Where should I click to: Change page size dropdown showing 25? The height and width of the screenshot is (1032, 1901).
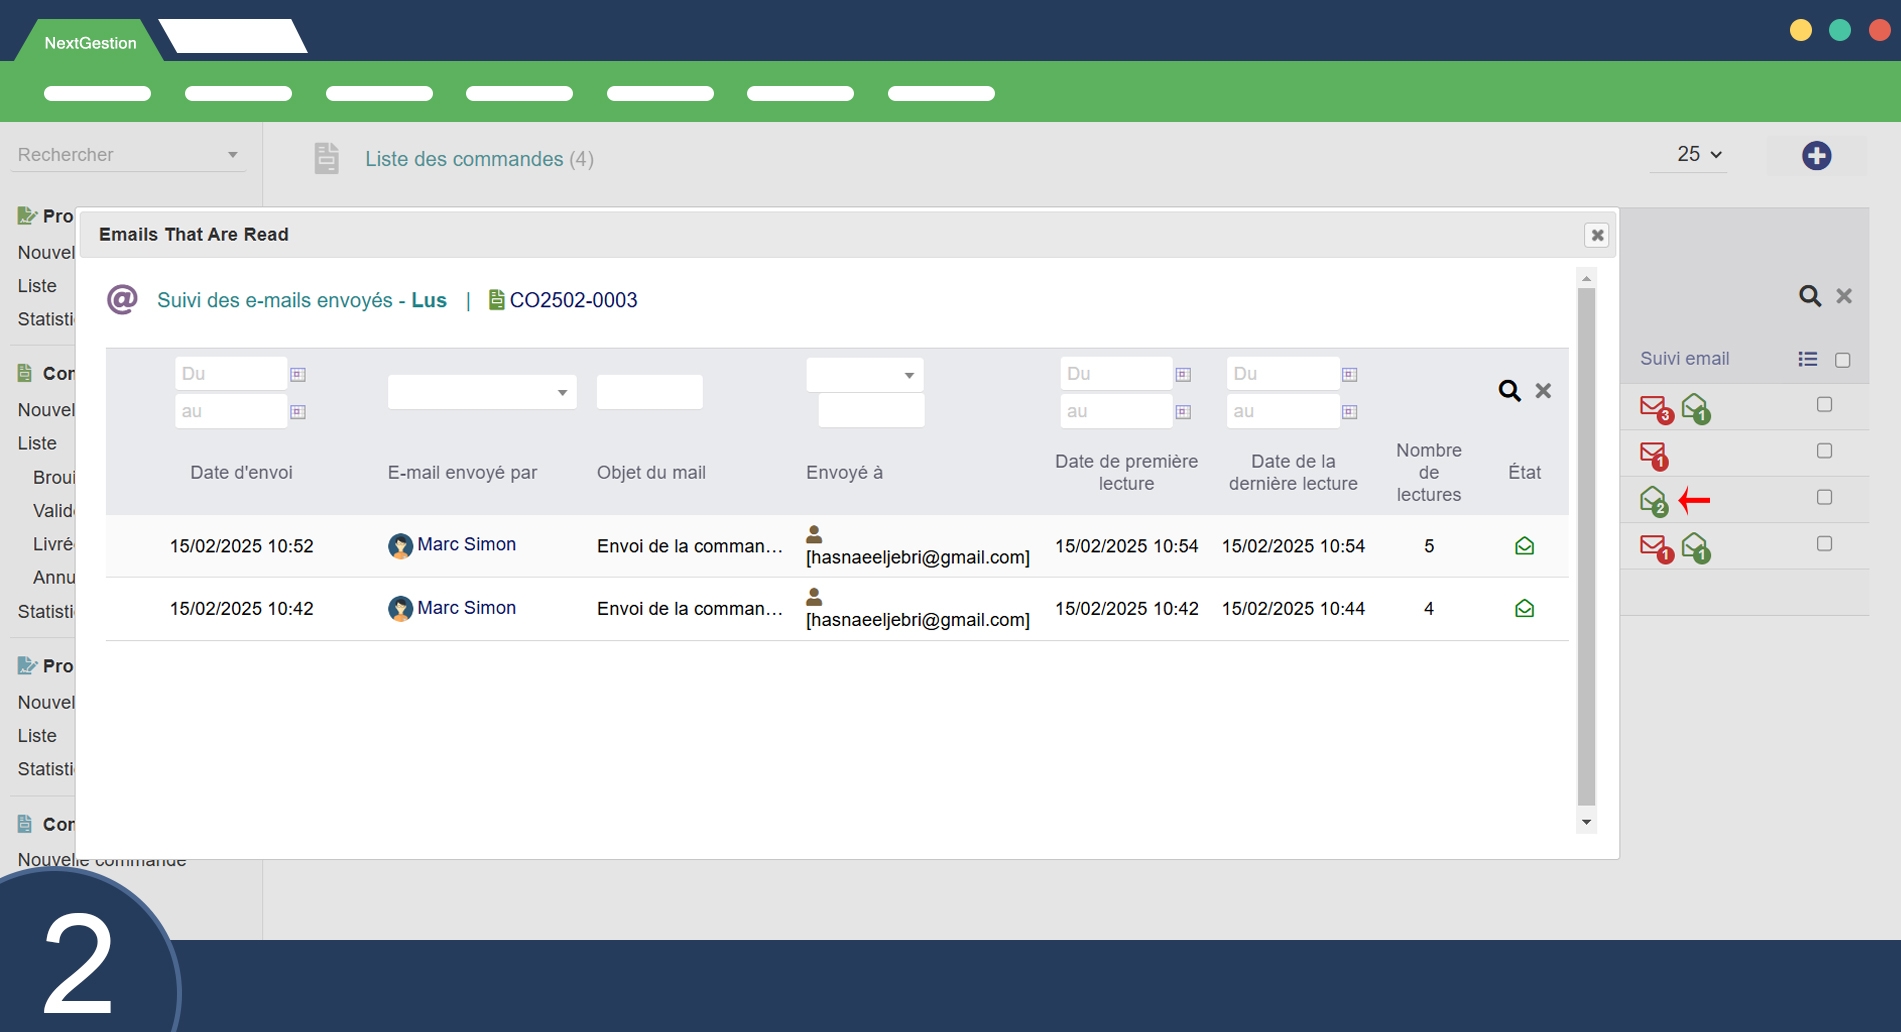[1698, 155]
